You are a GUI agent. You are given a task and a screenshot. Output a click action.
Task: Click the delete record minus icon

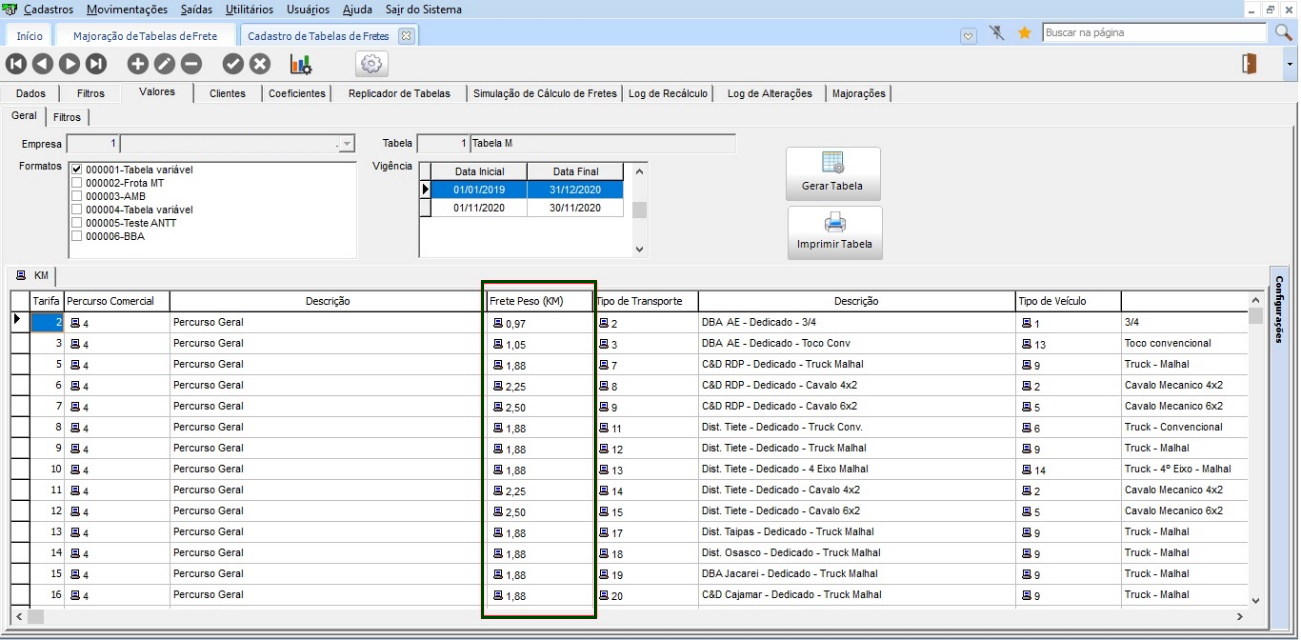pos(191,64)
